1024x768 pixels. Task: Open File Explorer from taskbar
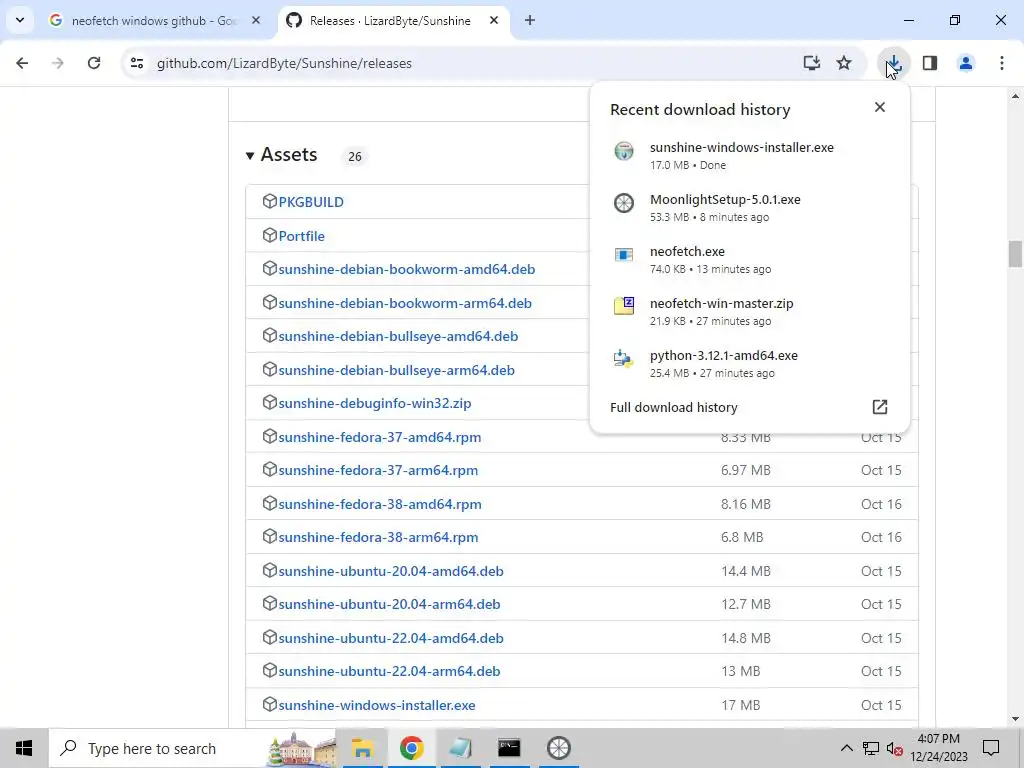pyautogui.click(x=362, y=748)
